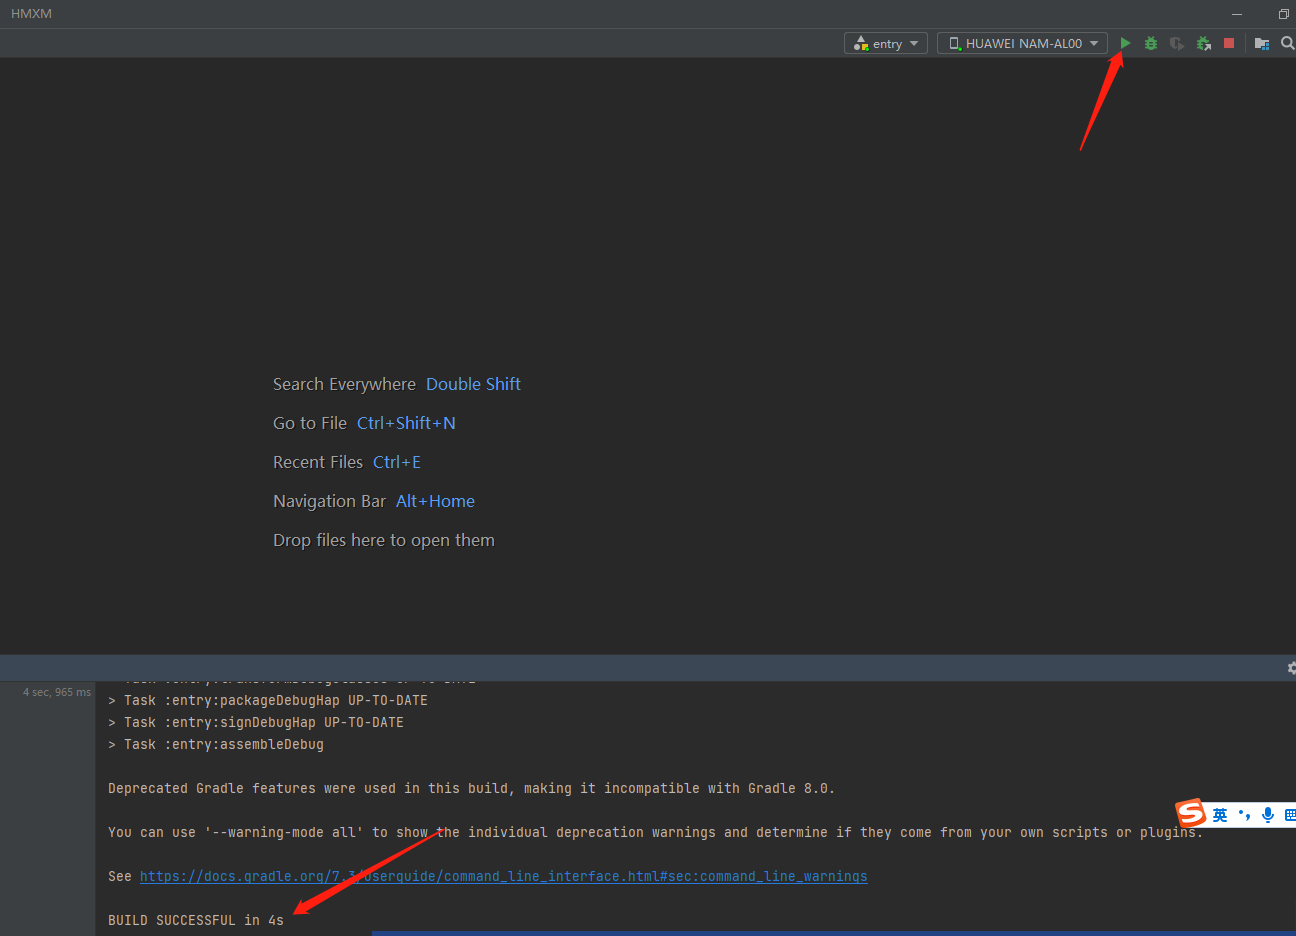1296x936 pixels.
Task: Attach debugger to process icon
Action: [x=1203, y=43]
